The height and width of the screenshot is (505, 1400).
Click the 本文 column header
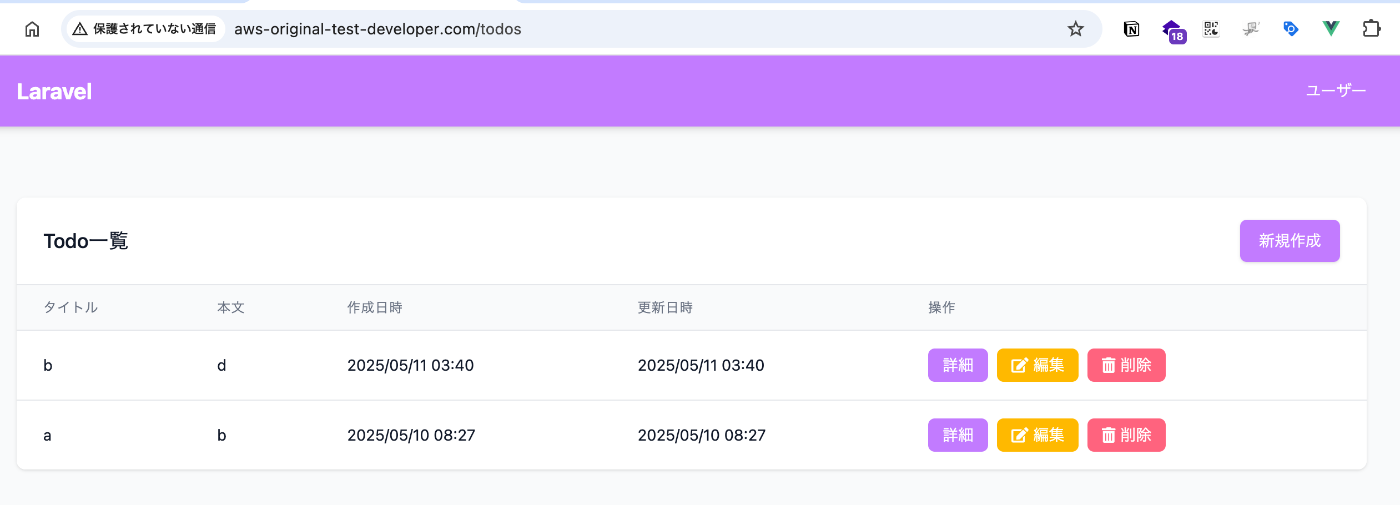(x=231, y=307)
